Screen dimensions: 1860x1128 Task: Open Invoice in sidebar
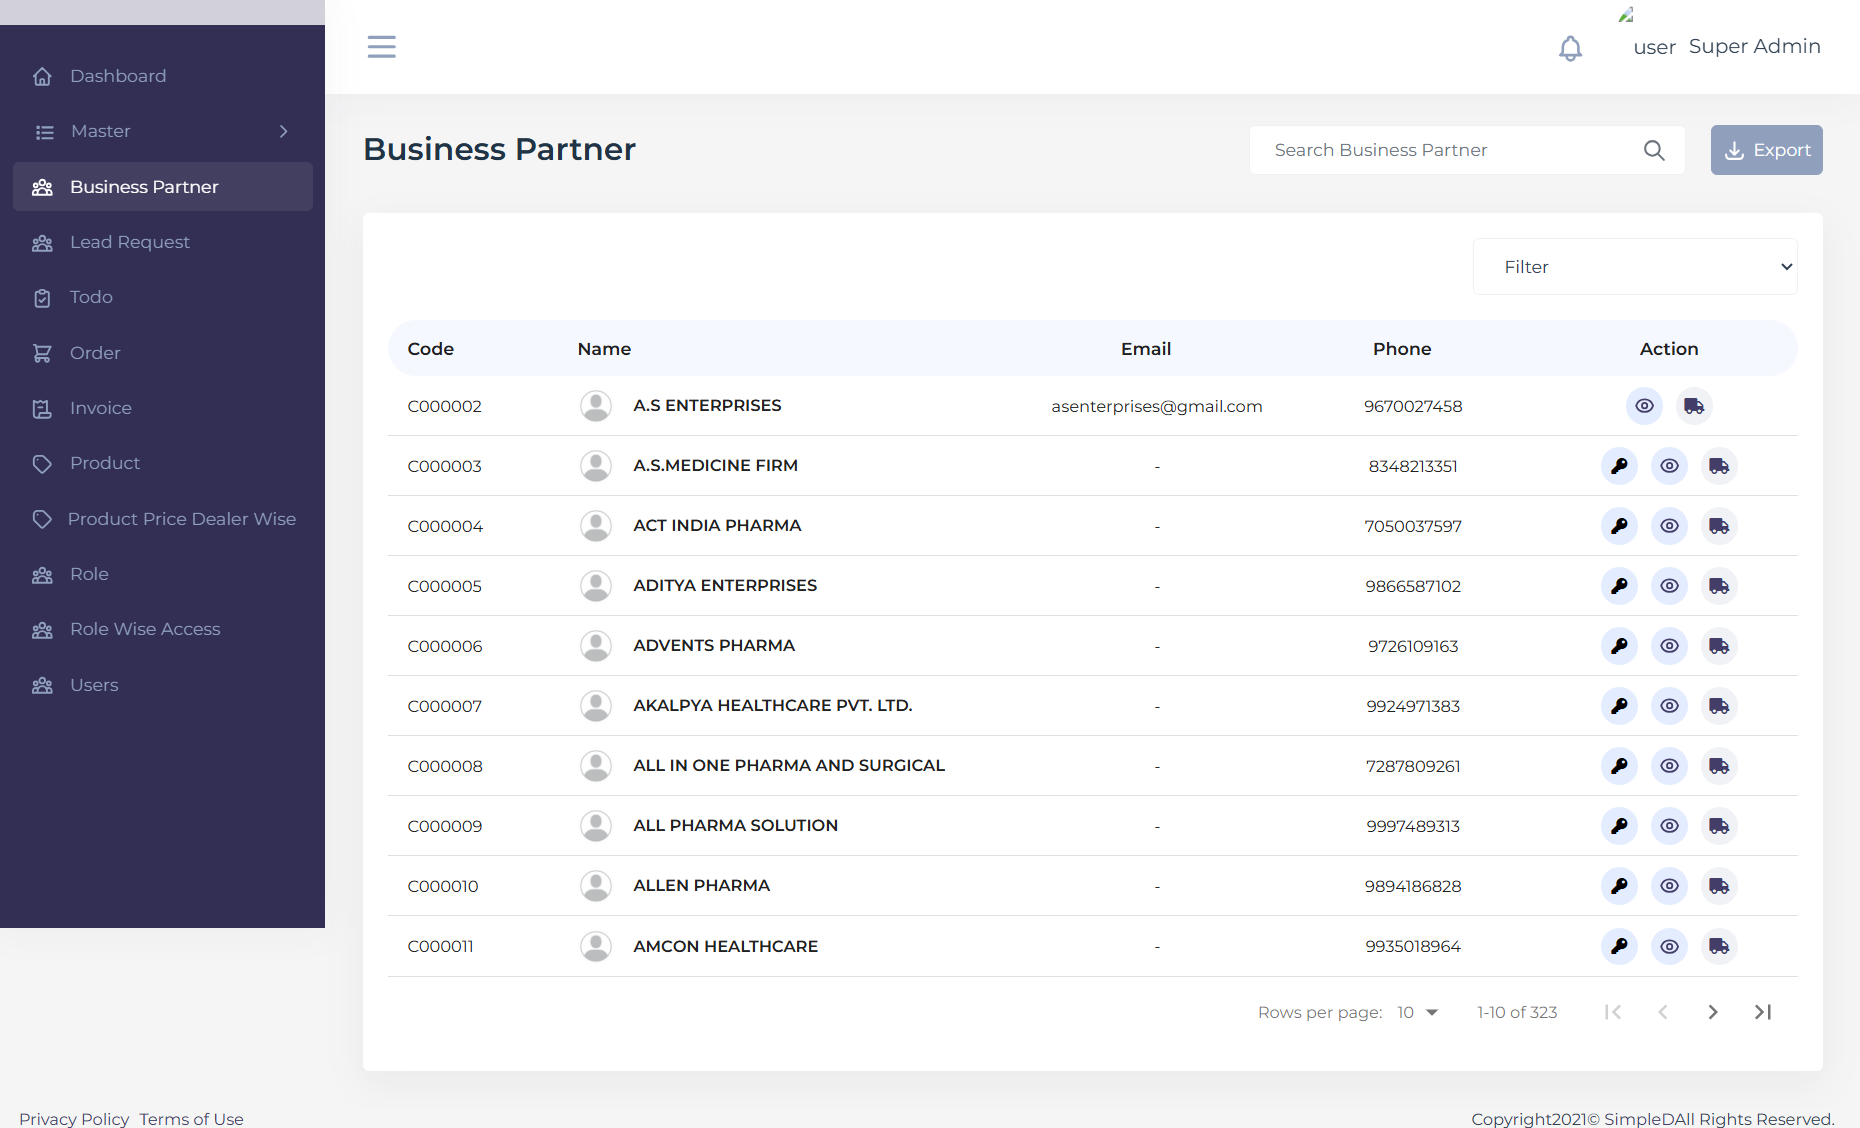click(x=162, y=408)
